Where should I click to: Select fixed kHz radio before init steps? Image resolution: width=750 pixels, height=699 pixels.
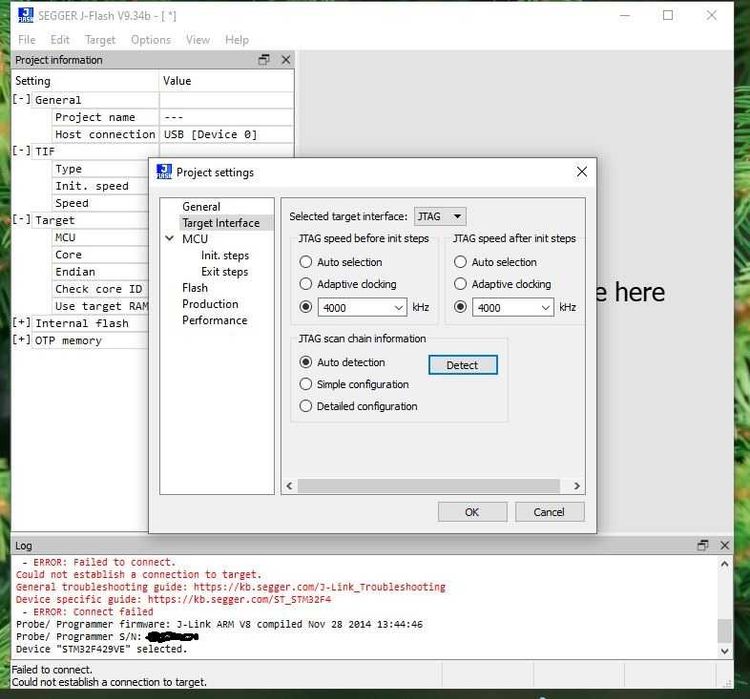click(306, 307)
